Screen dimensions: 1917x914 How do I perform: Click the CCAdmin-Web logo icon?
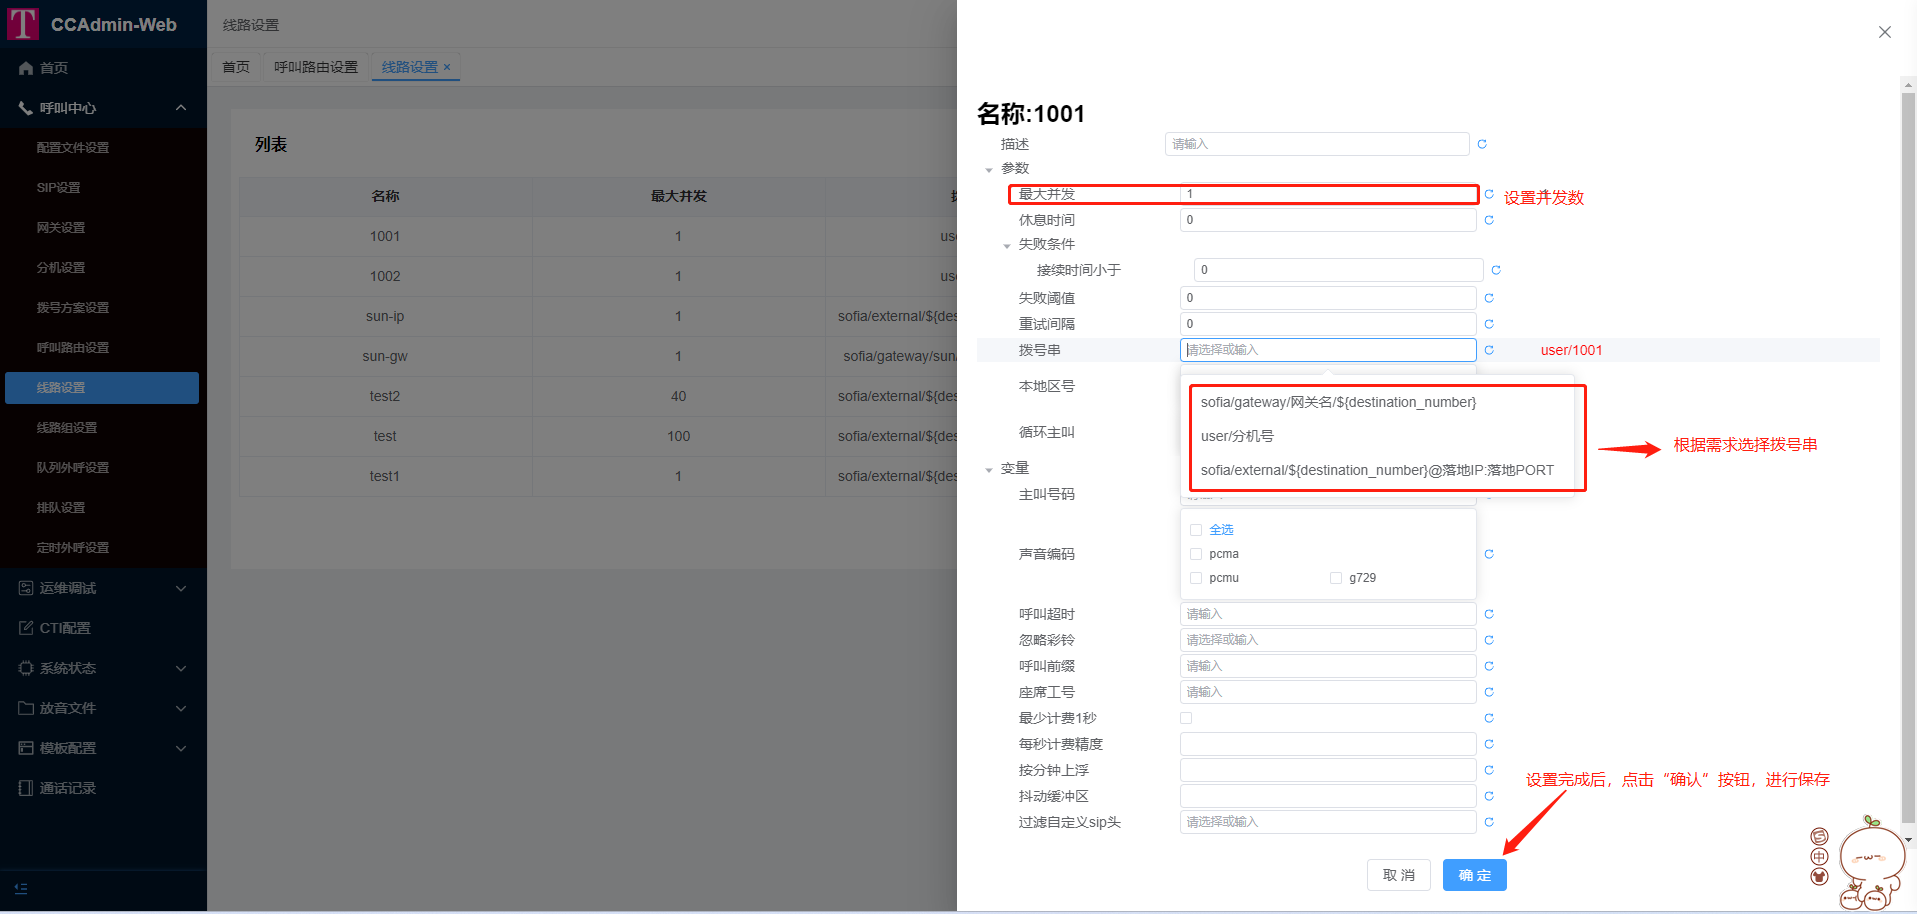tap(23, 24)
